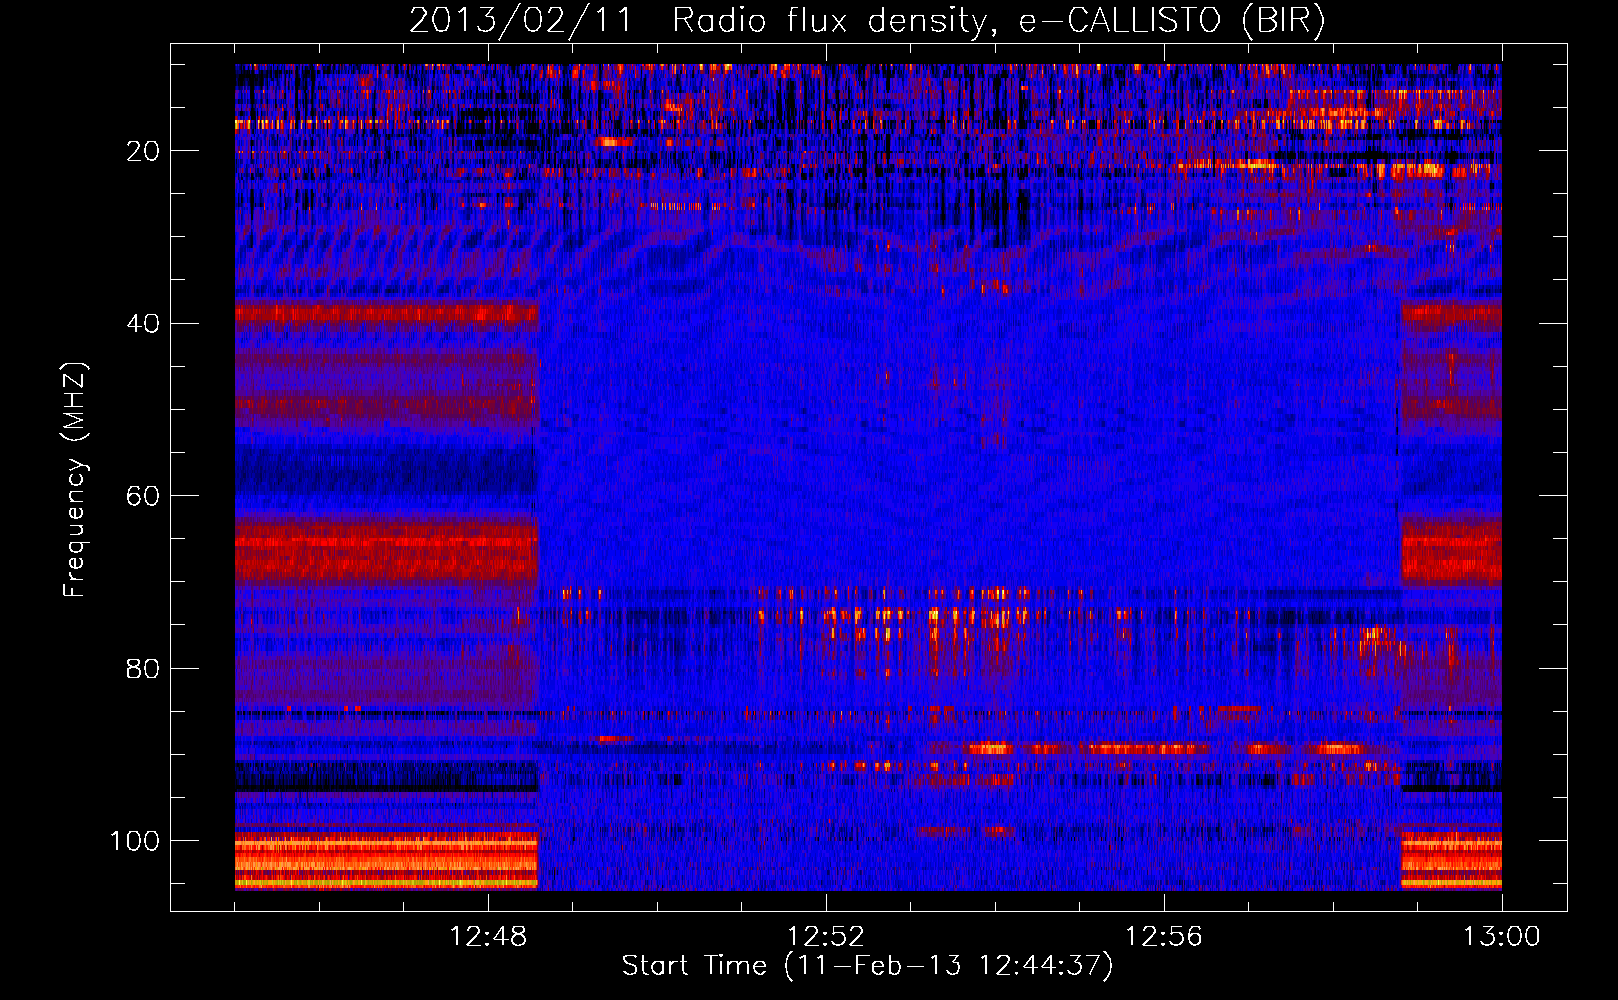Click the 100 frequency tick label

point(135,841)
